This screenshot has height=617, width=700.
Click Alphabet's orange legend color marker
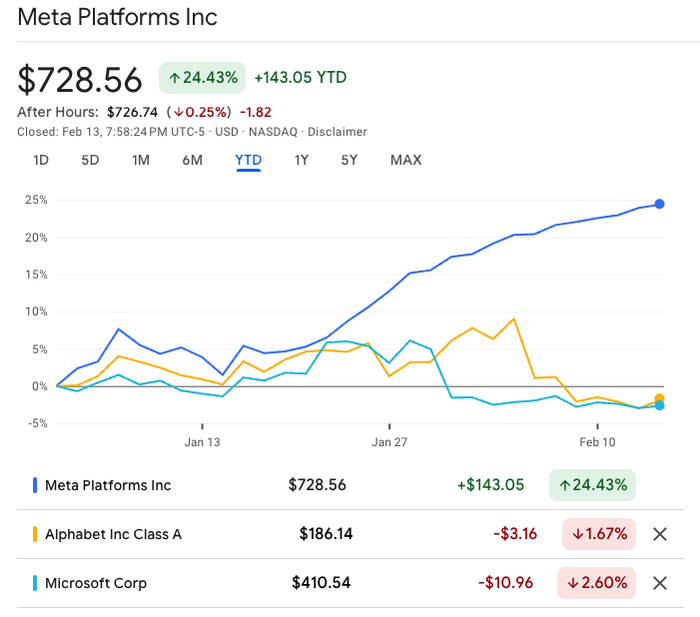coord(35,534)
